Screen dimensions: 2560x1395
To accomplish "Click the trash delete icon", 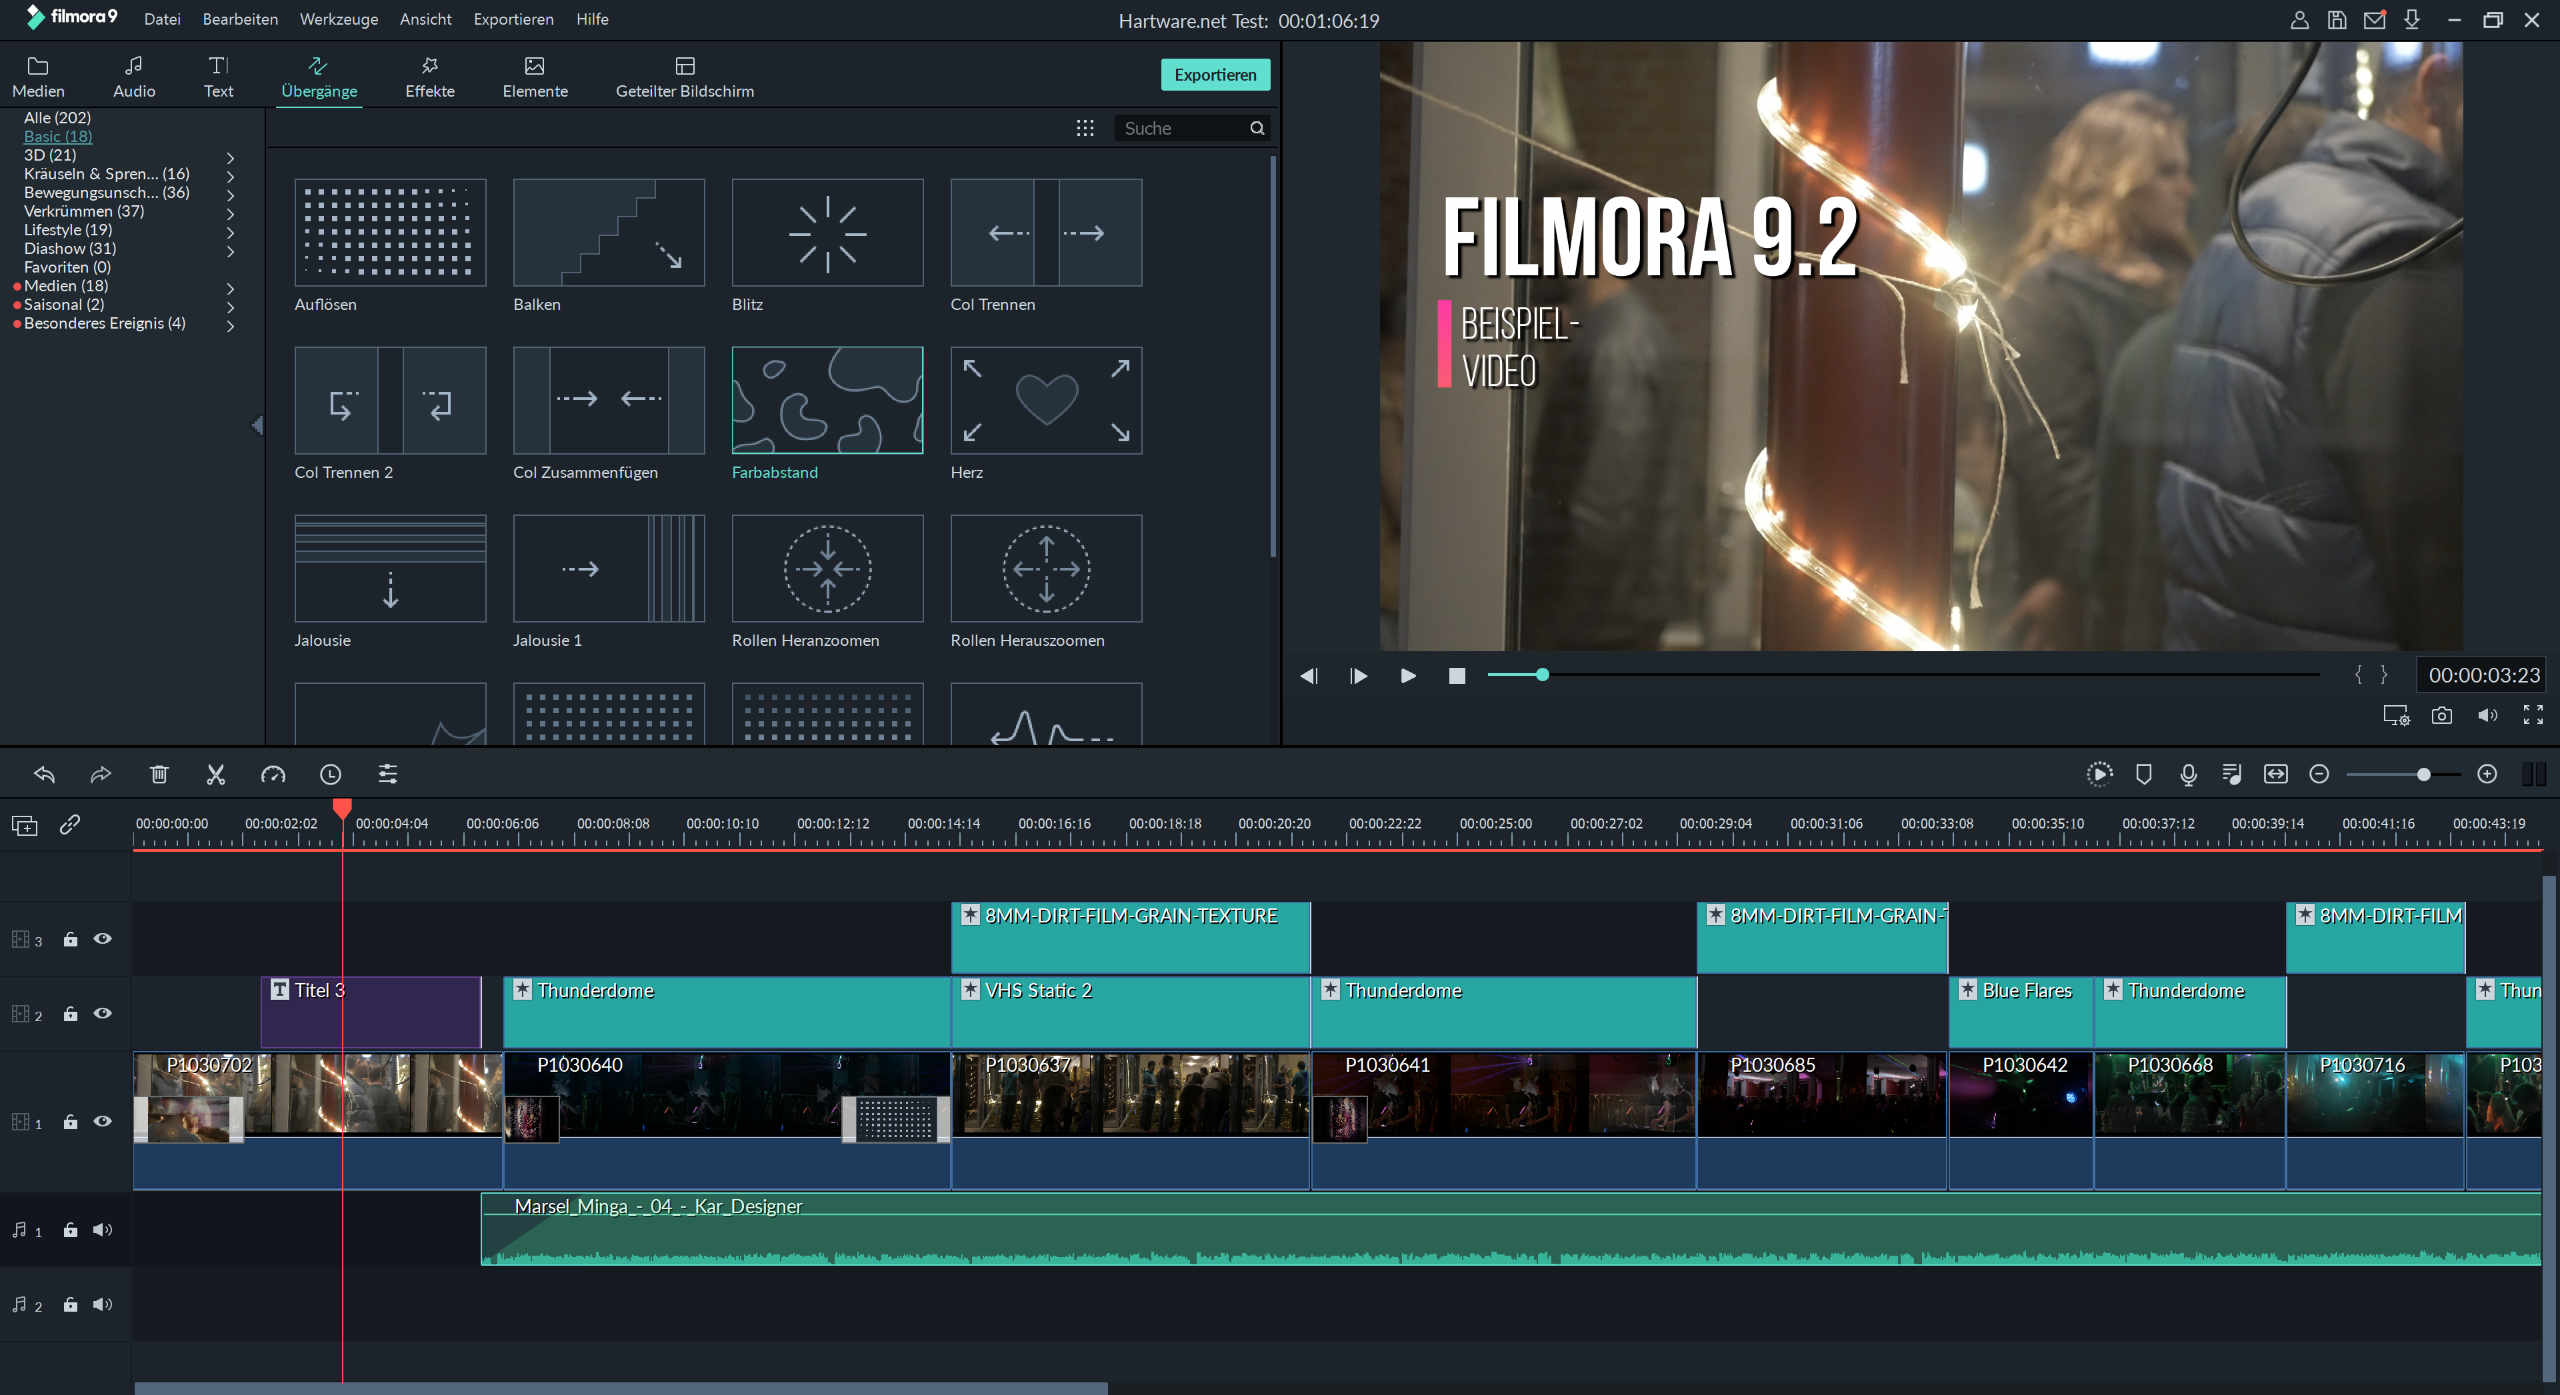I will 159,774.
